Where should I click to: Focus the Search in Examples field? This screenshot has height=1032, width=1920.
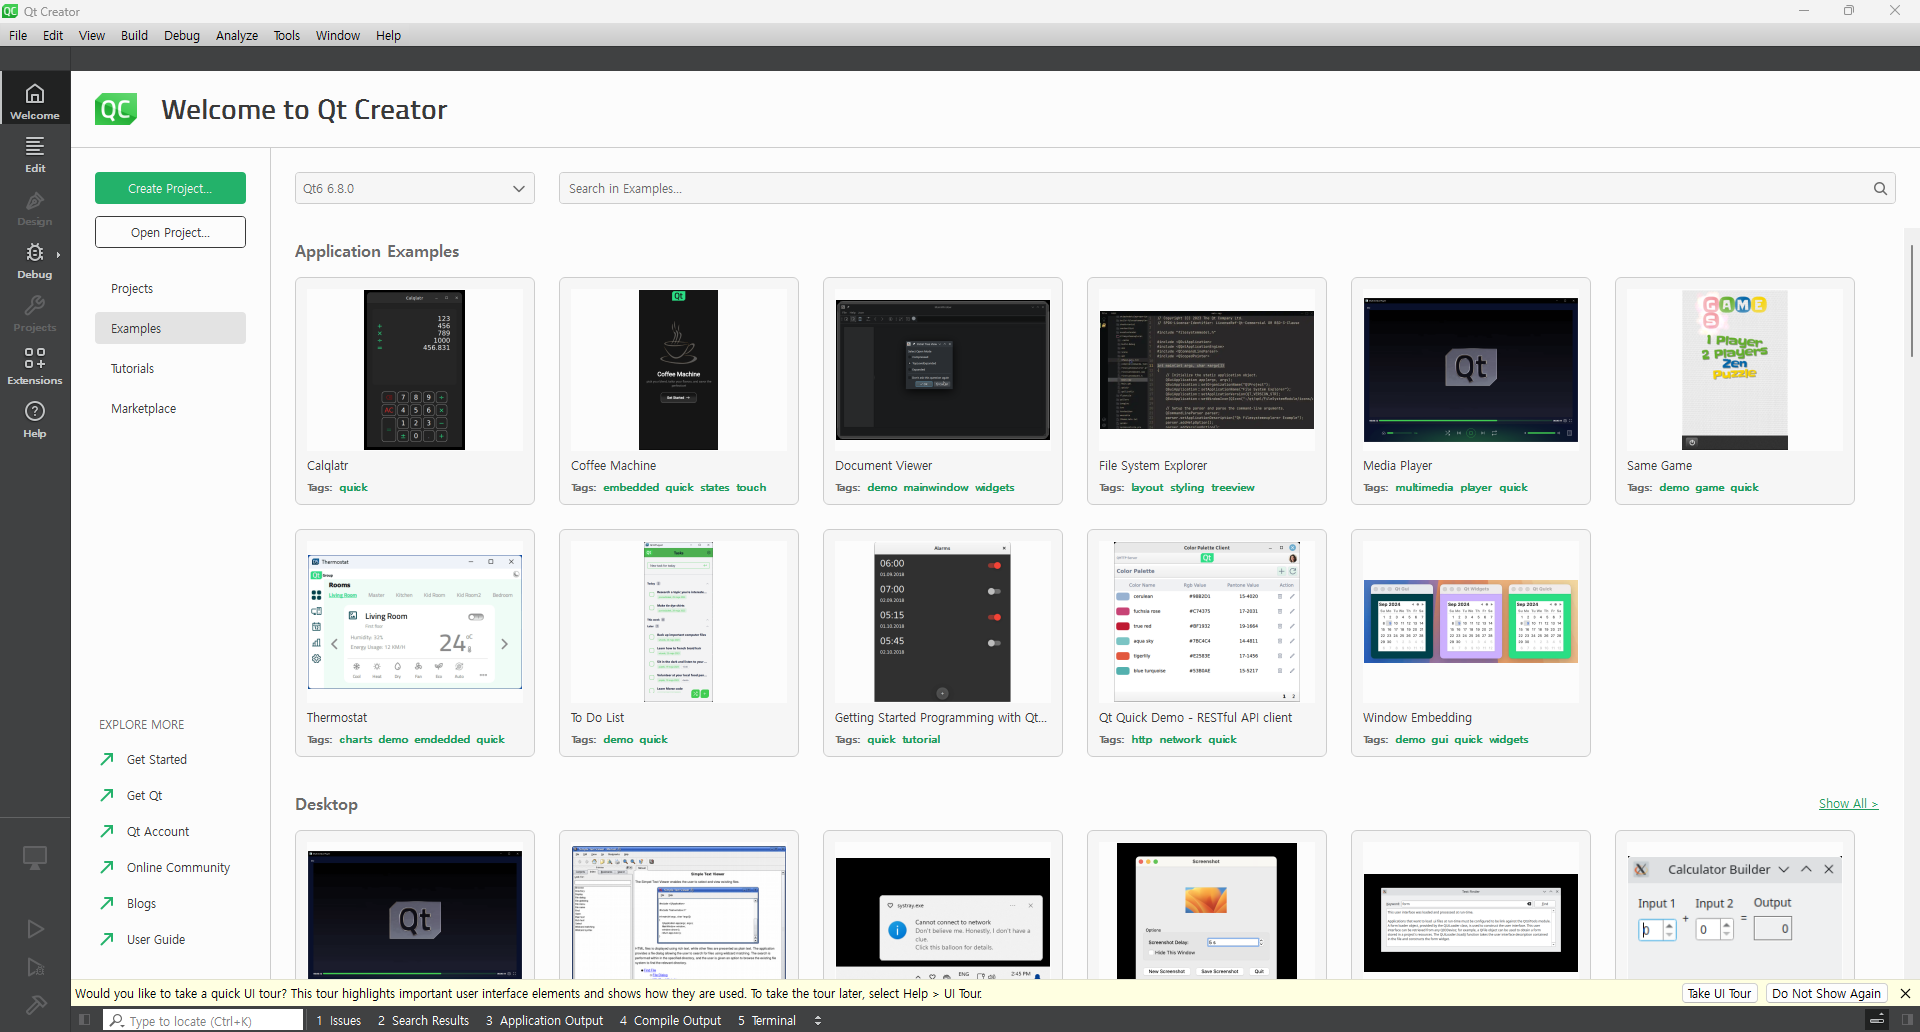tap(1227, 188)
